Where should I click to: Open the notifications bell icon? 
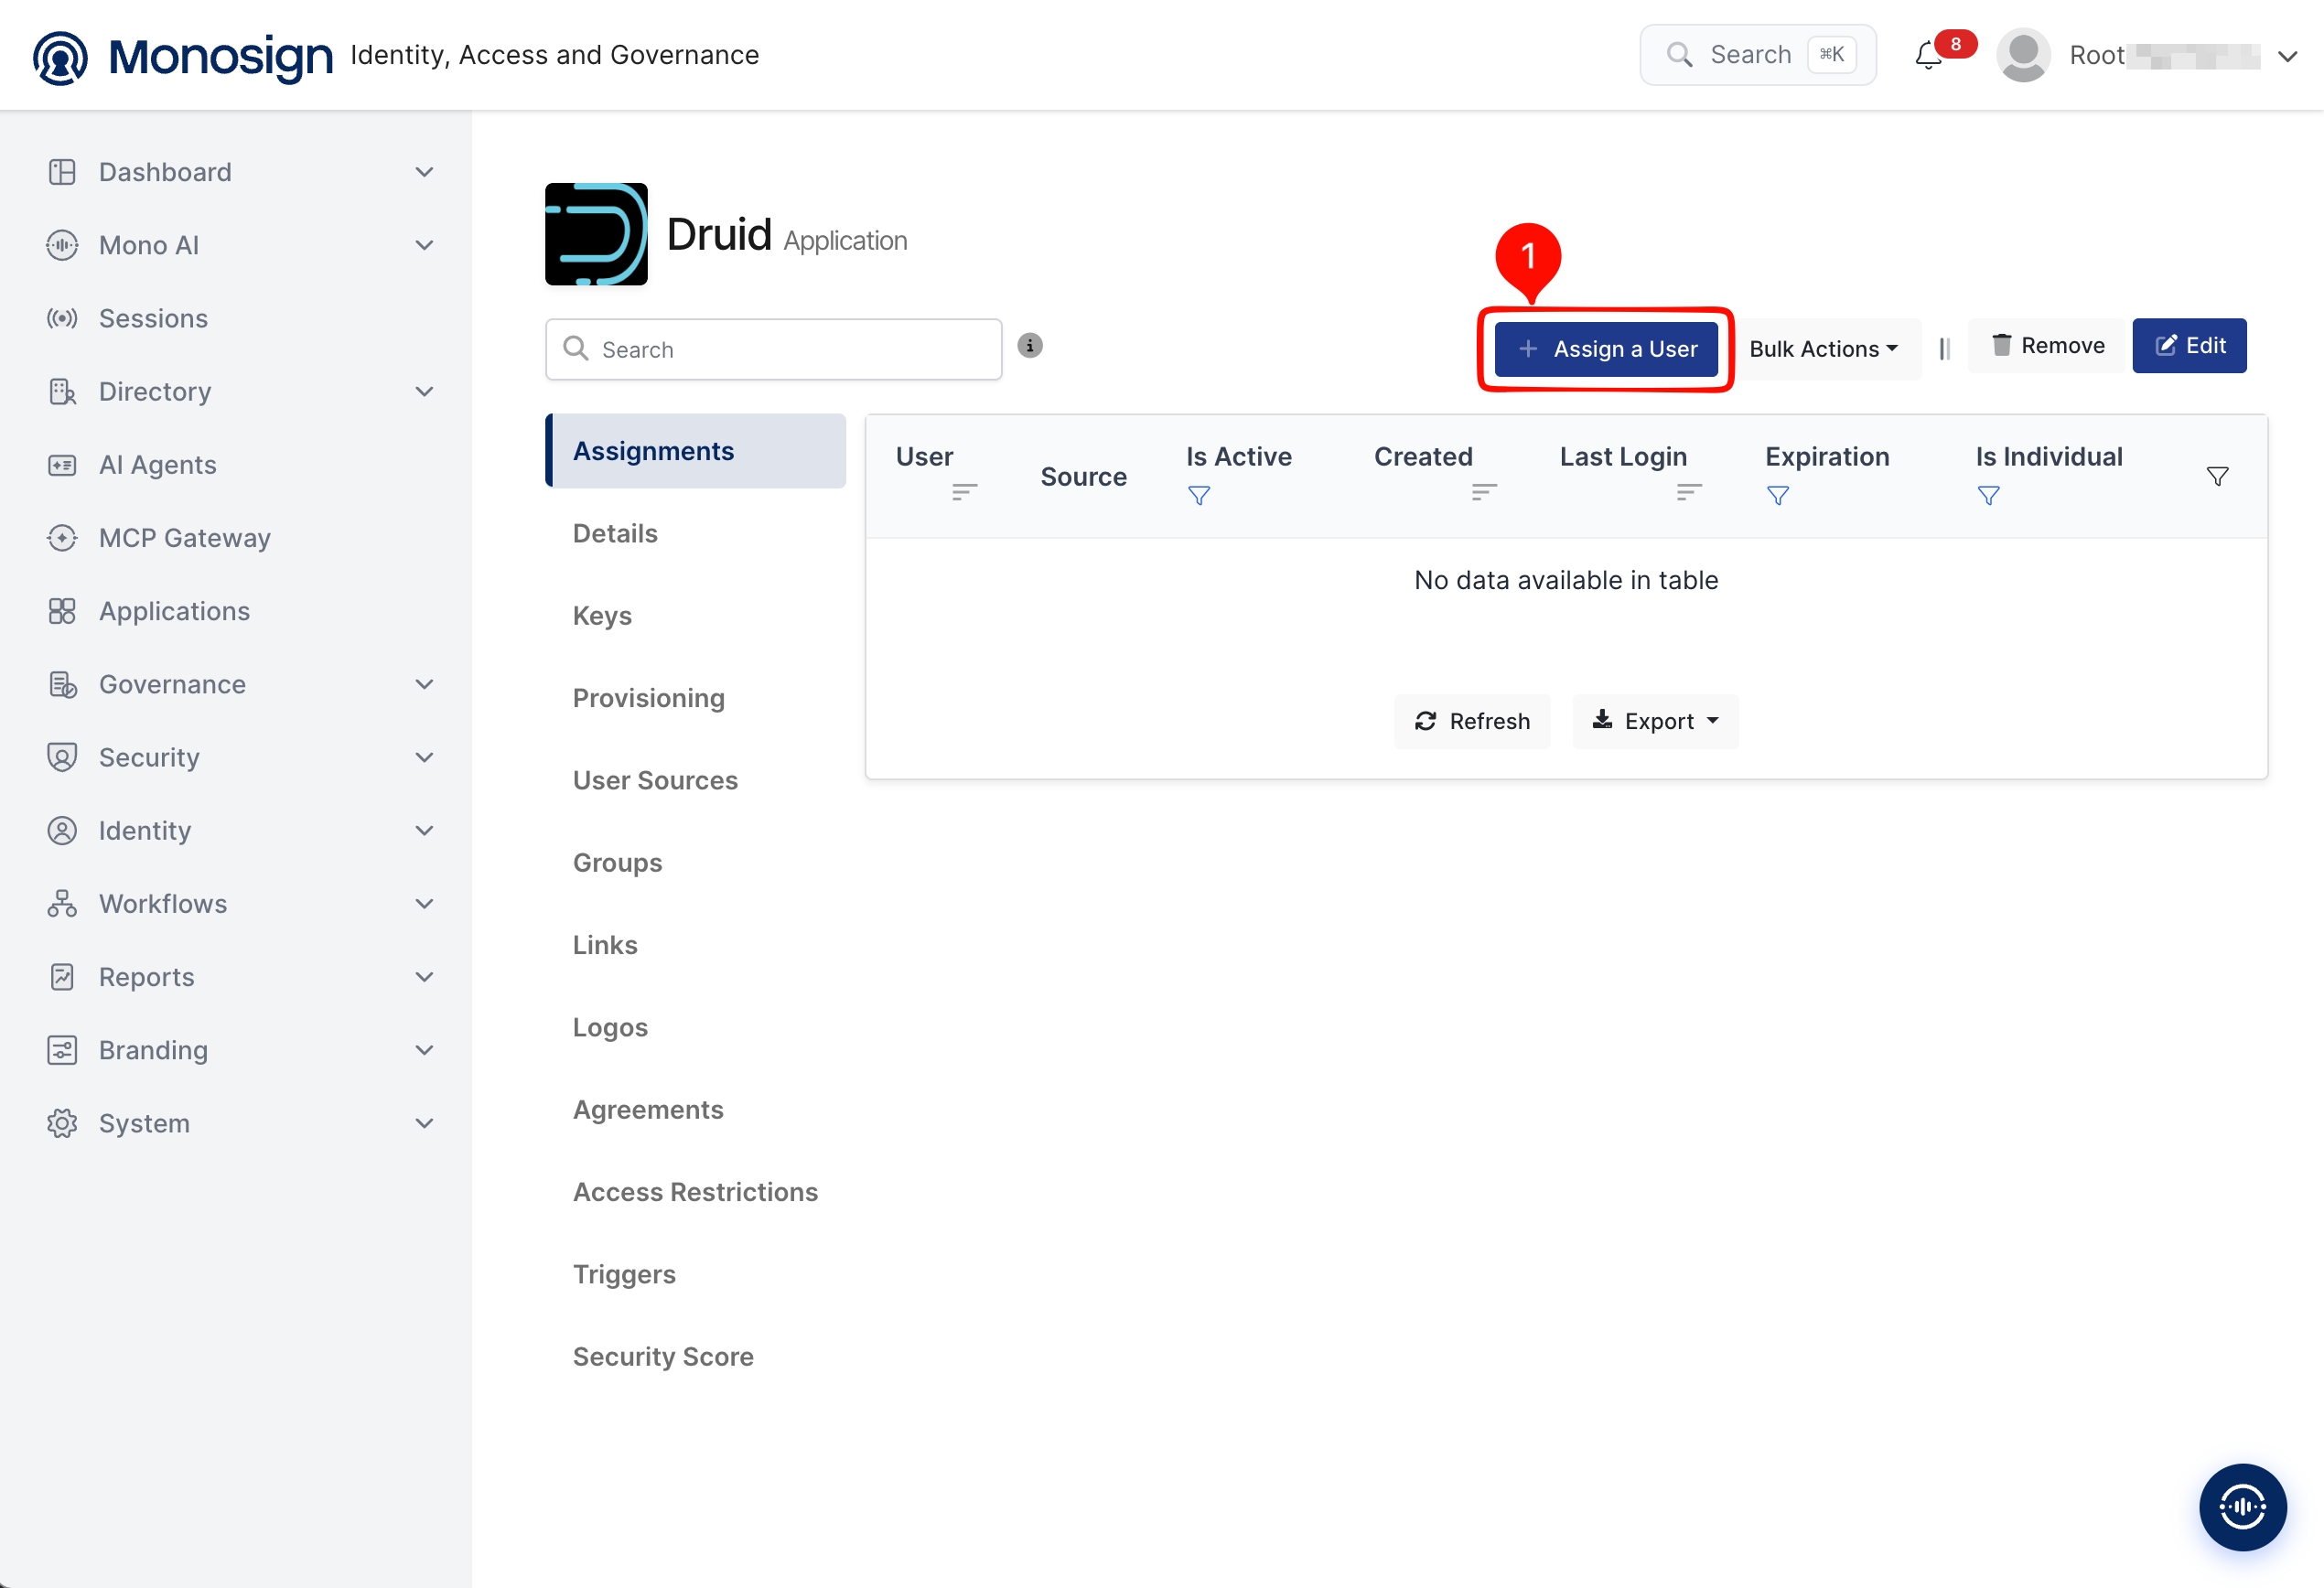tap(1928, 56)
